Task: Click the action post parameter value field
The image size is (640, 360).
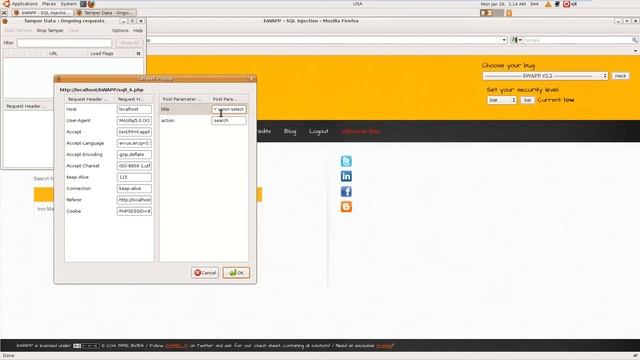Action: (x=229, y=121)
